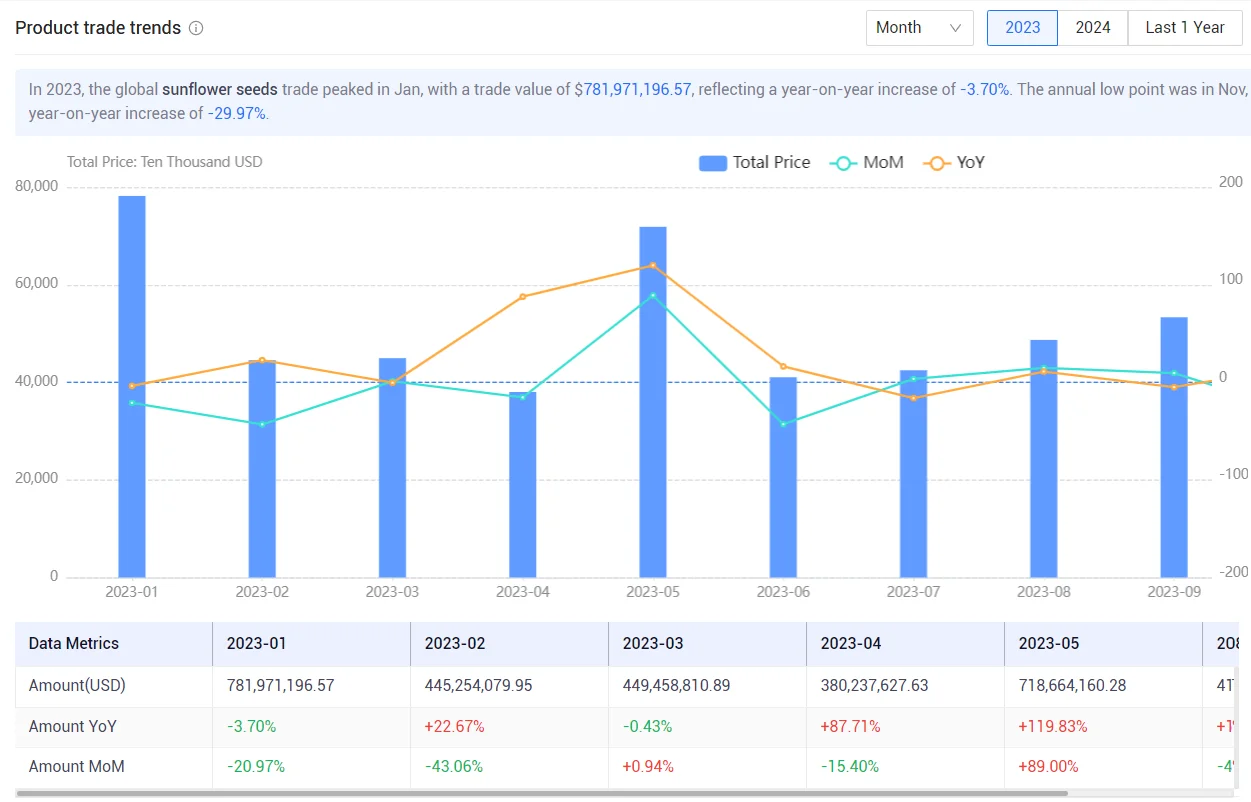Click the info icon beside Product trade trends
This screenshot has height=802, width=1251.
coord(196,28)
